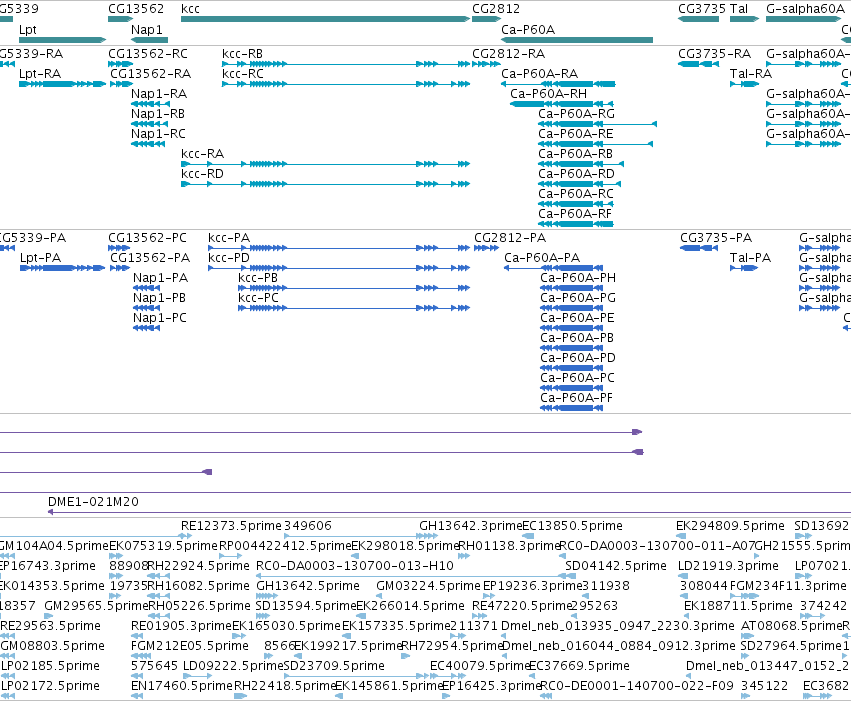Click the kcc gene feature bar
The width and height of the screenshot is (851, 701).
[x=325, y=19]
